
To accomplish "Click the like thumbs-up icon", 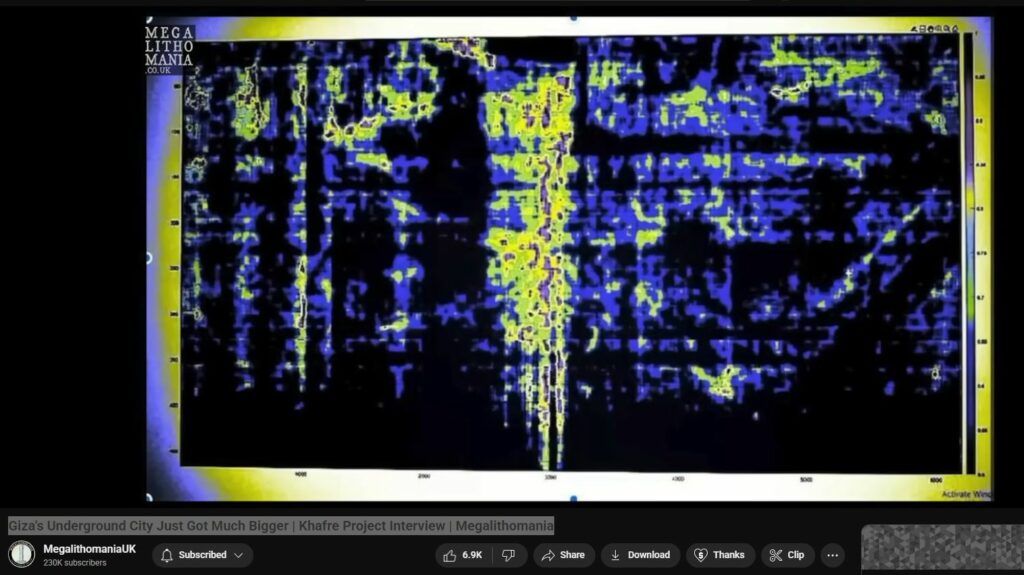I will [451, 555].
